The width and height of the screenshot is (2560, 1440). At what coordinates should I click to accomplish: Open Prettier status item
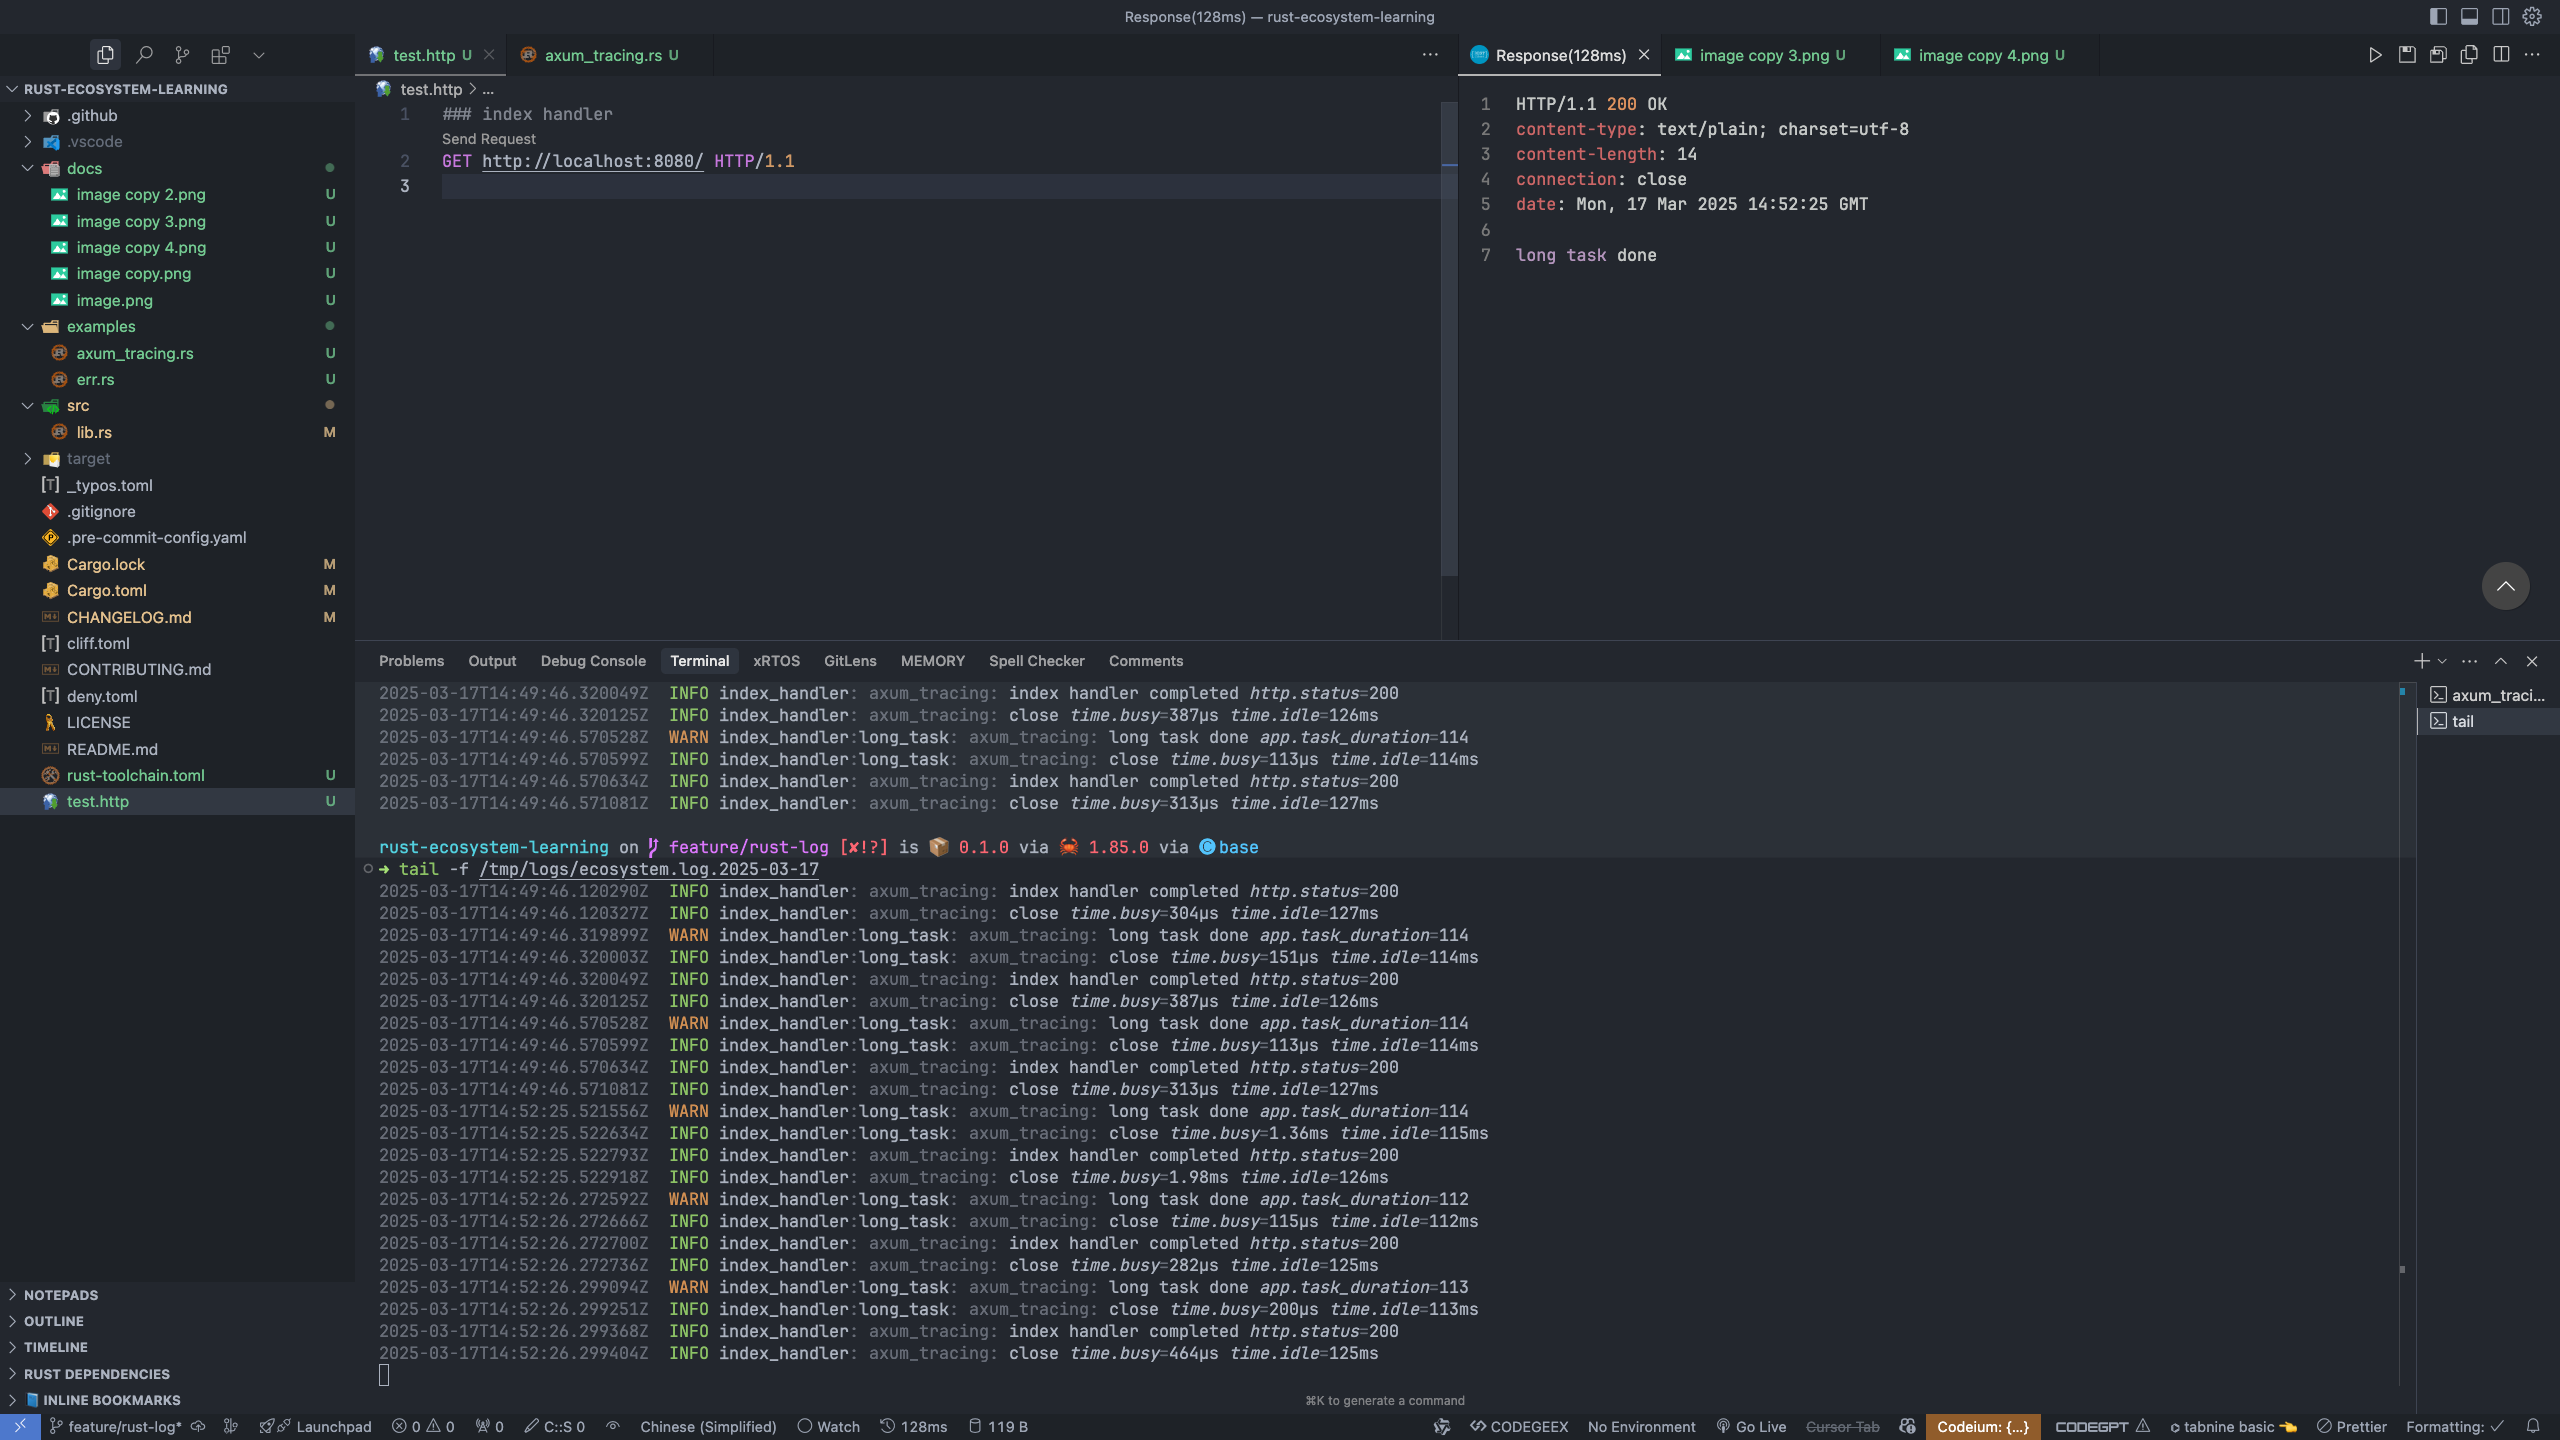click(2352, 1427)
